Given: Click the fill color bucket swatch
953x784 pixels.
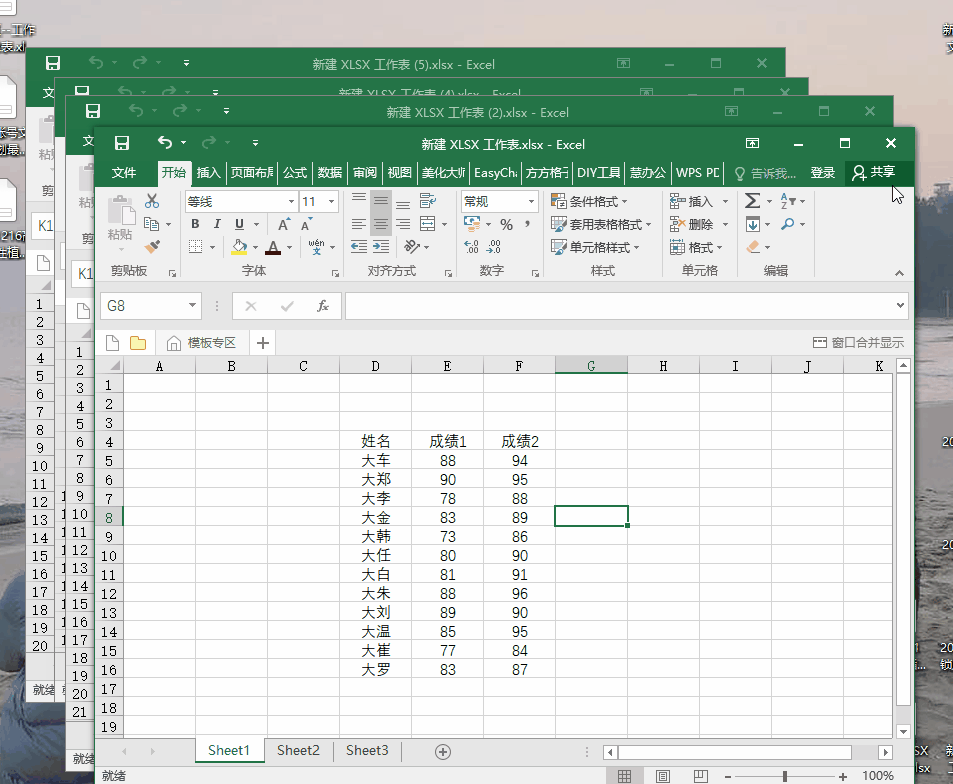Looking at the screenshot, I should (x=239, y=247).
